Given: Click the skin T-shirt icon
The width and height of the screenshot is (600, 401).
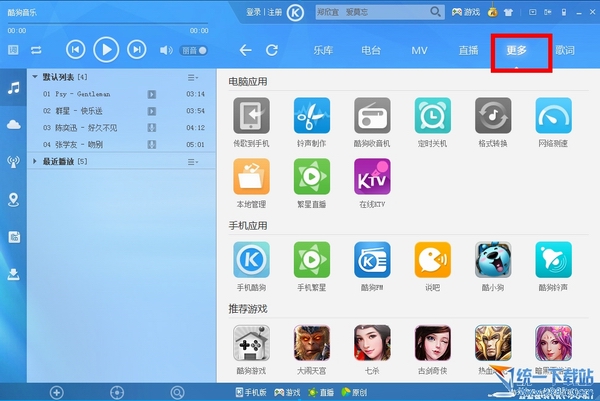Looking at the screenshot, I should coord(508,12).
